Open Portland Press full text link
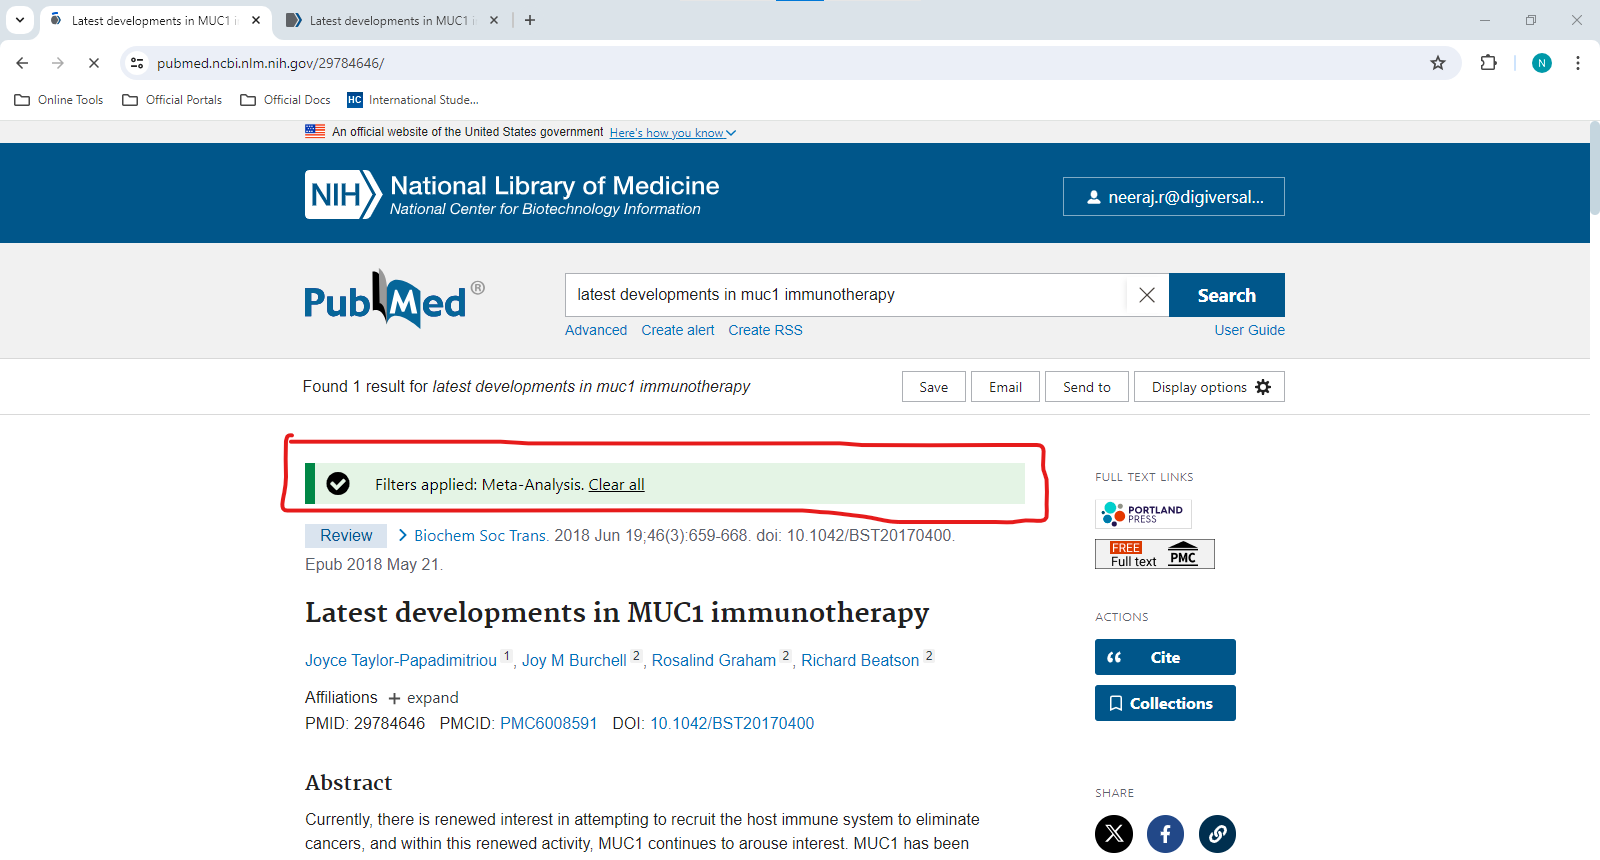This screenshot has width=1600, height=860. pos(1143,514)
